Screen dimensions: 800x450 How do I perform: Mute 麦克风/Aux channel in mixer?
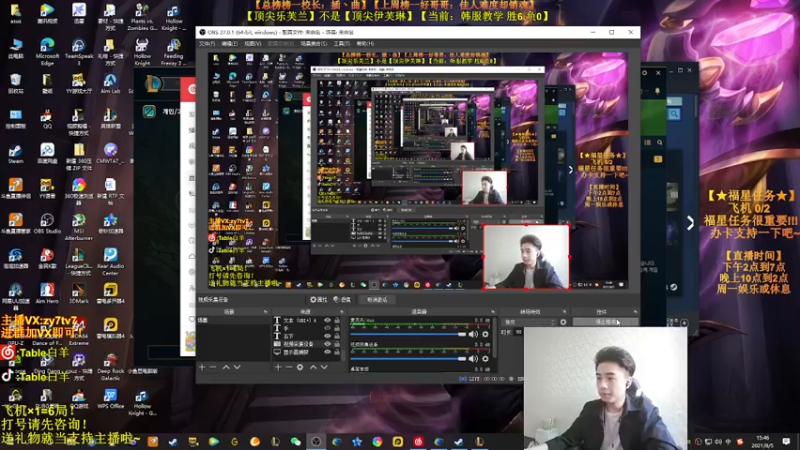tap(473, 334)
